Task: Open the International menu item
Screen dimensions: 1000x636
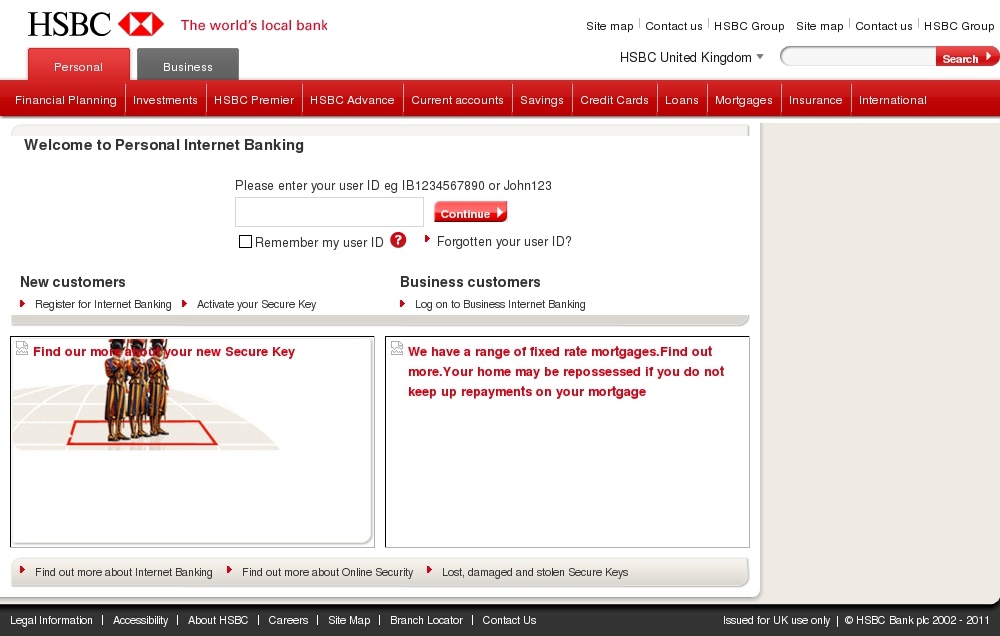Action: pyautogui.click(x=893, y=100)
